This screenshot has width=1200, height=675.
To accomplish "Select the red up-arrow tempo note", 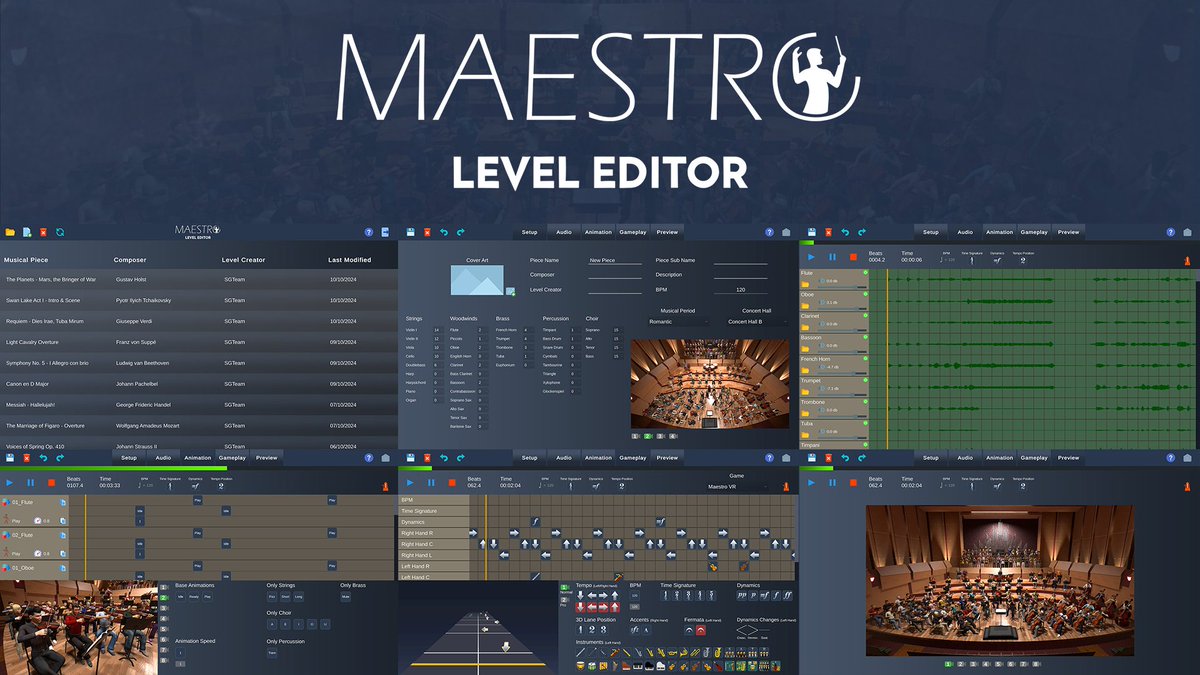I will pos(615,608).
